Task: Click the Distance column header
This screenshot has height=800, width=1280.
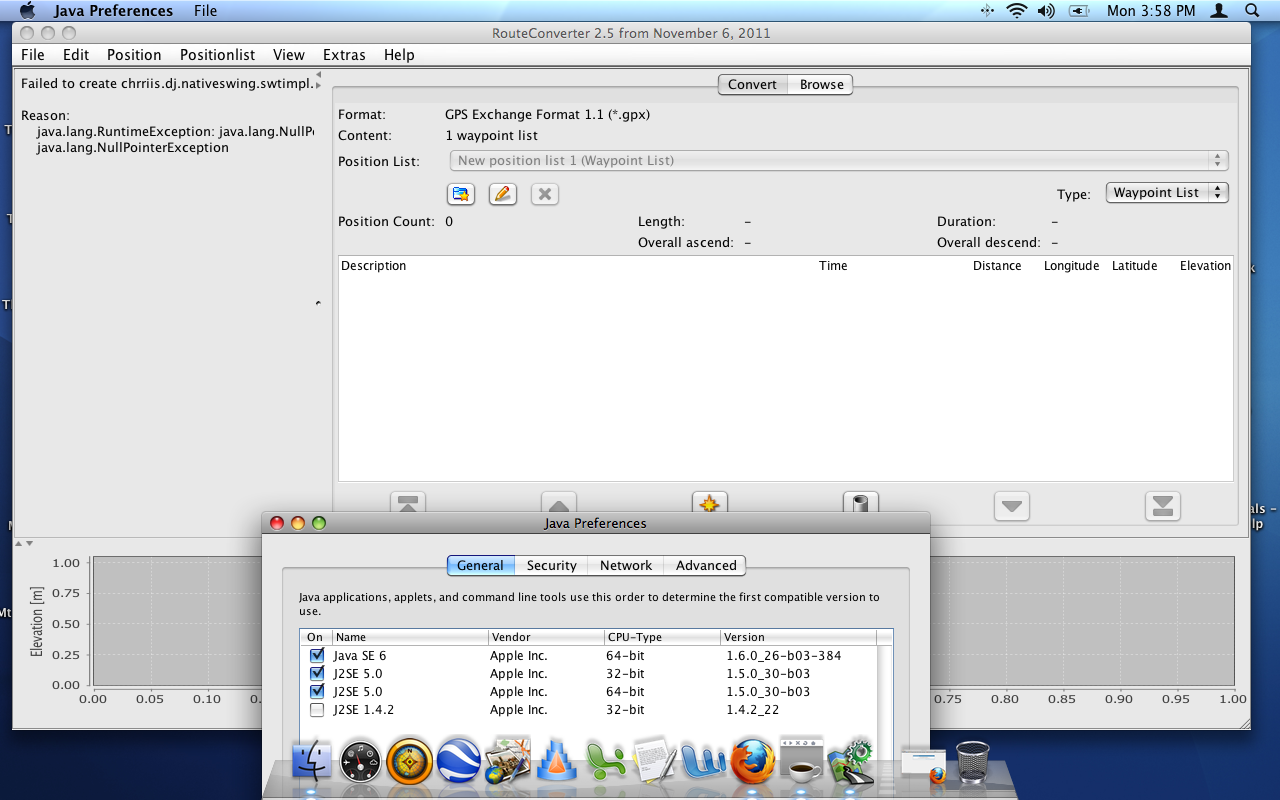Action: point(997,266)
